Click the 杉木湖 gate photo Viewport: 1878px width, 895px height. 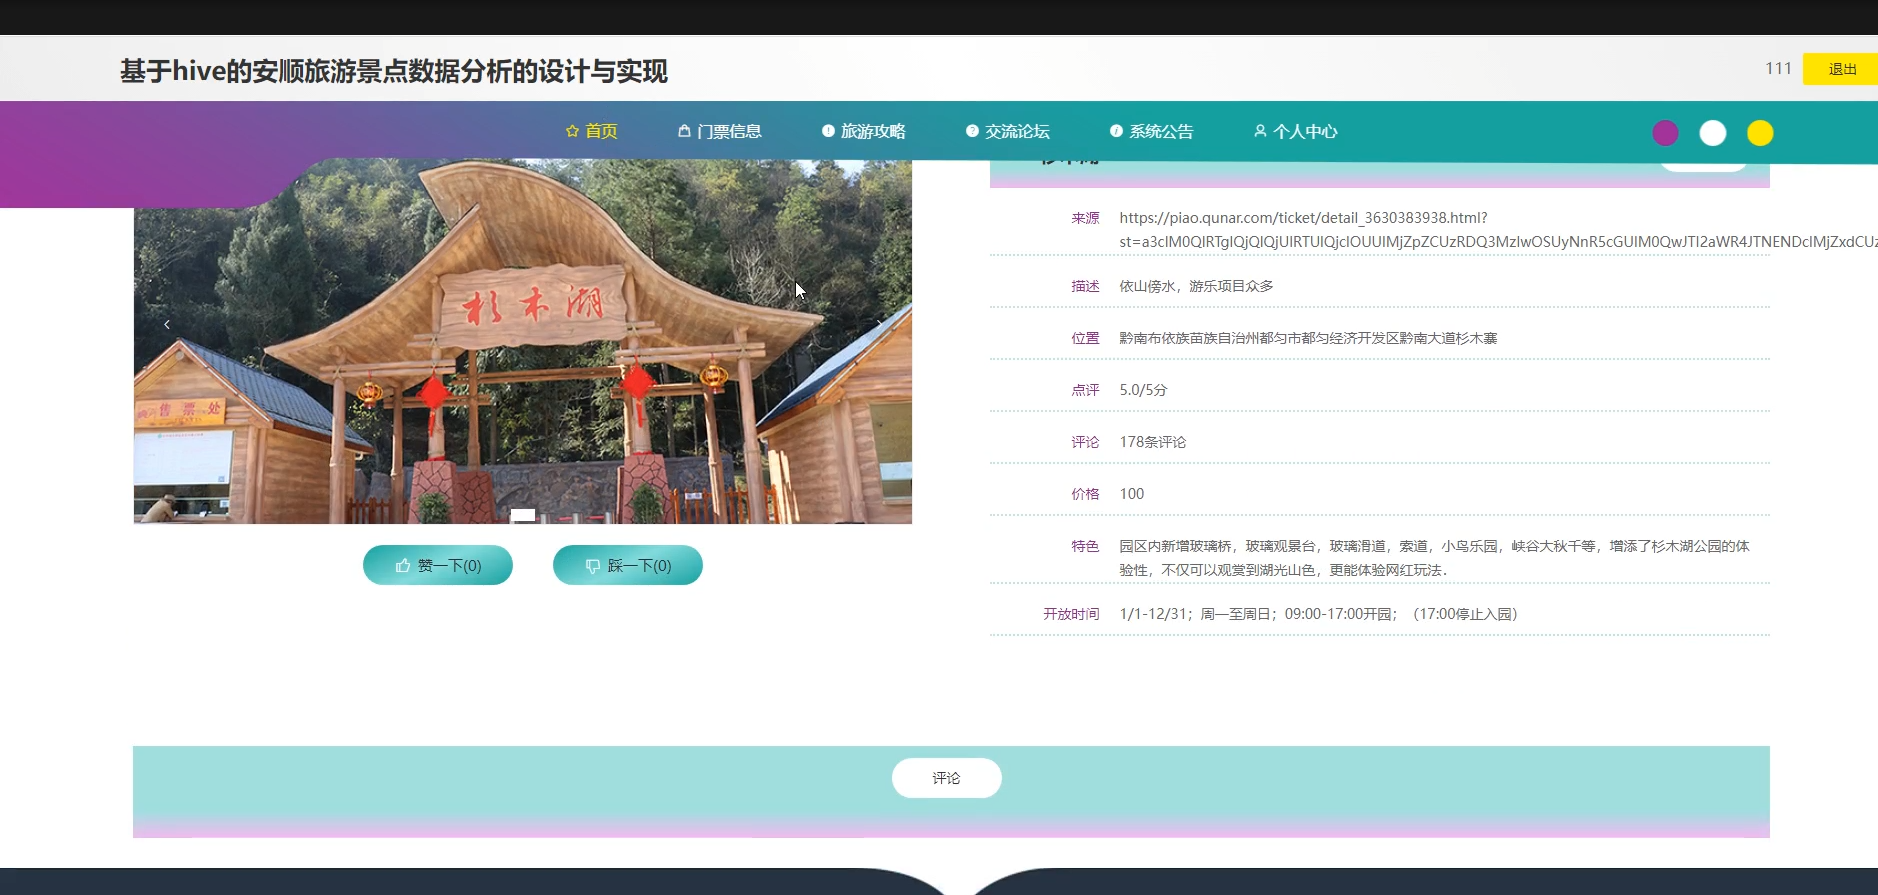tap(523, 341)
